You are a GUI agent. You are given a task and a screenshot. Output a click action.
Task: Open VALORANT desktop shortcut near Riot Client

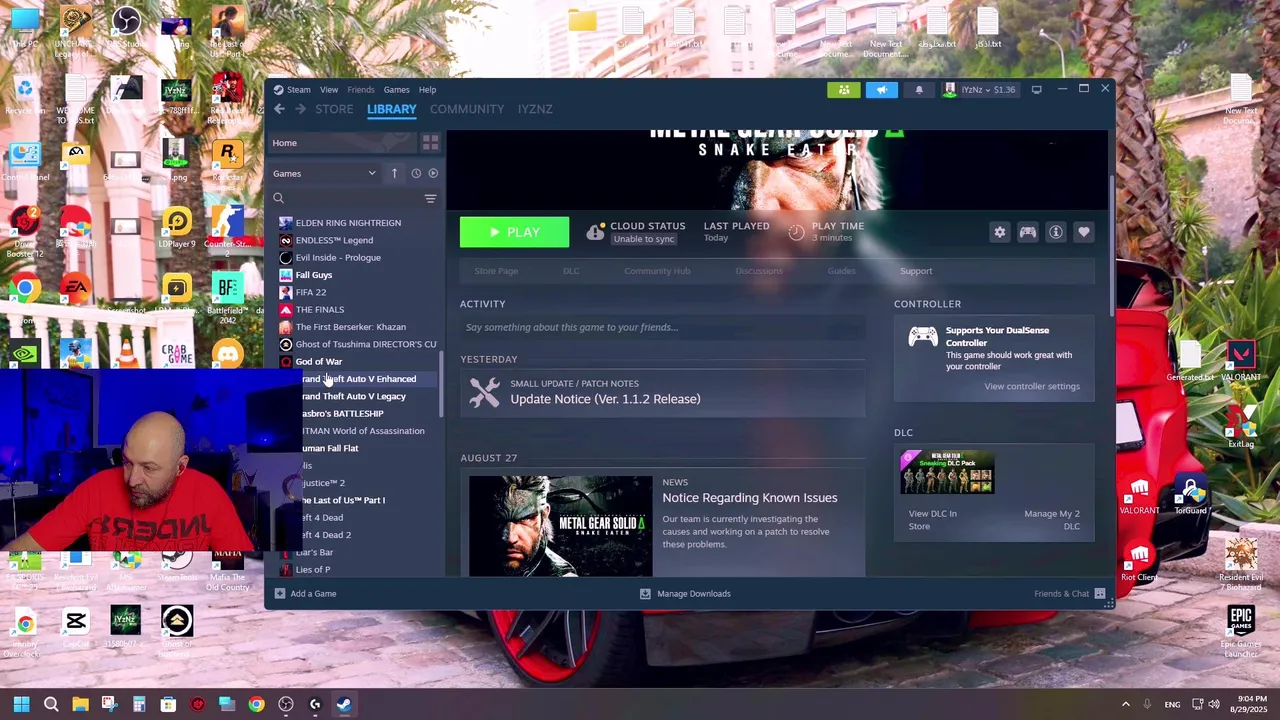tap(1139, 495)
